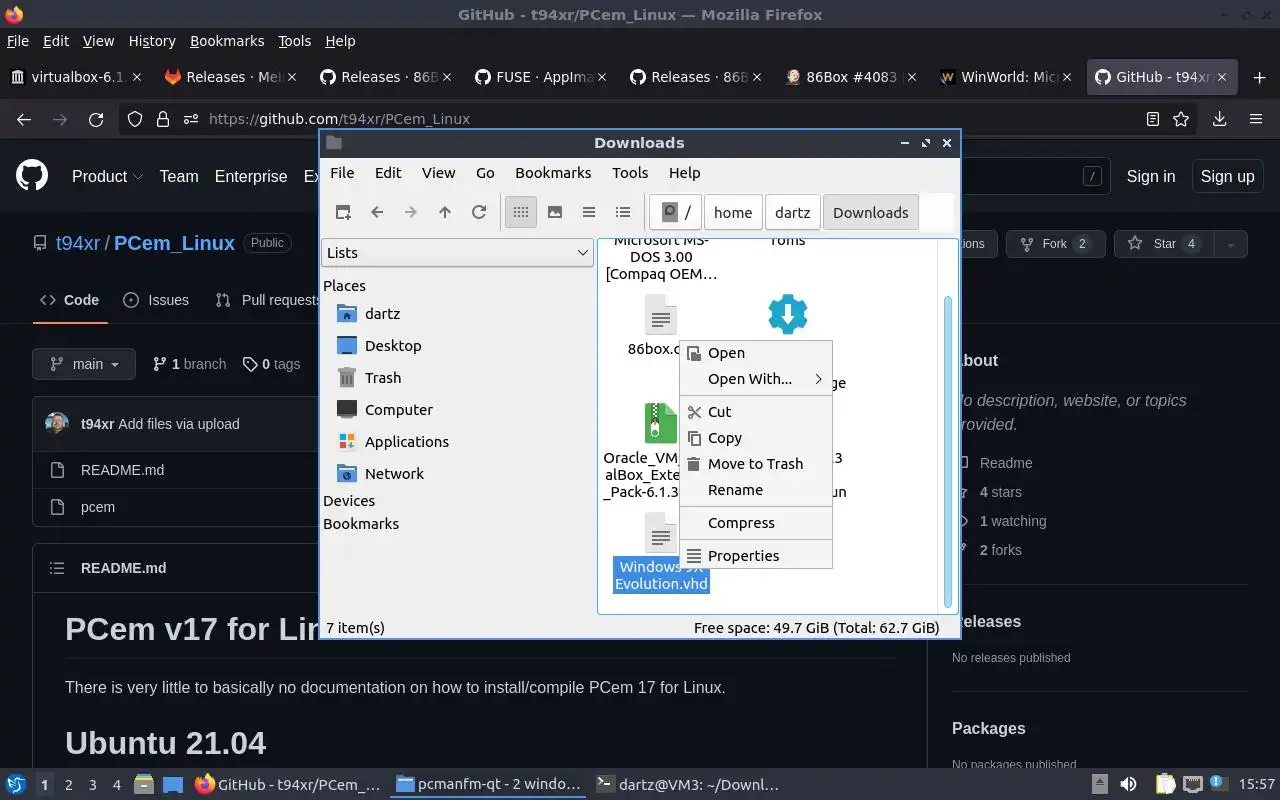Select 'Applications' in Places sidebar
The height and width of the screenshot is (800, 1280).
click(x=407, y=441)
